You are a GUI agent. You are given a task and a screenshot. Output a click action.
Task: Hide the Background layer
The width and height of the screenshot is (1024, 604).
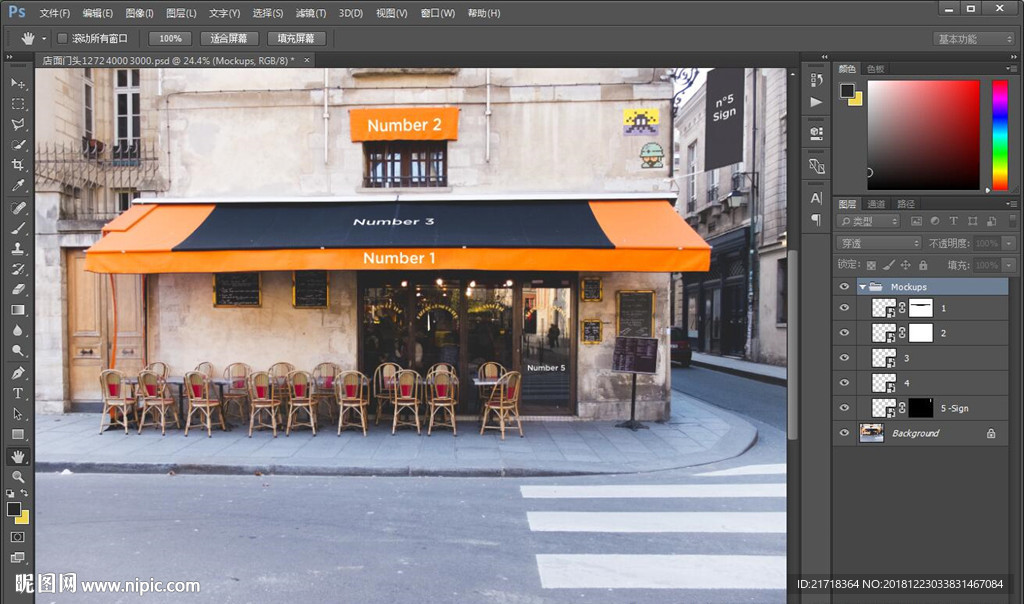(844, 432)
